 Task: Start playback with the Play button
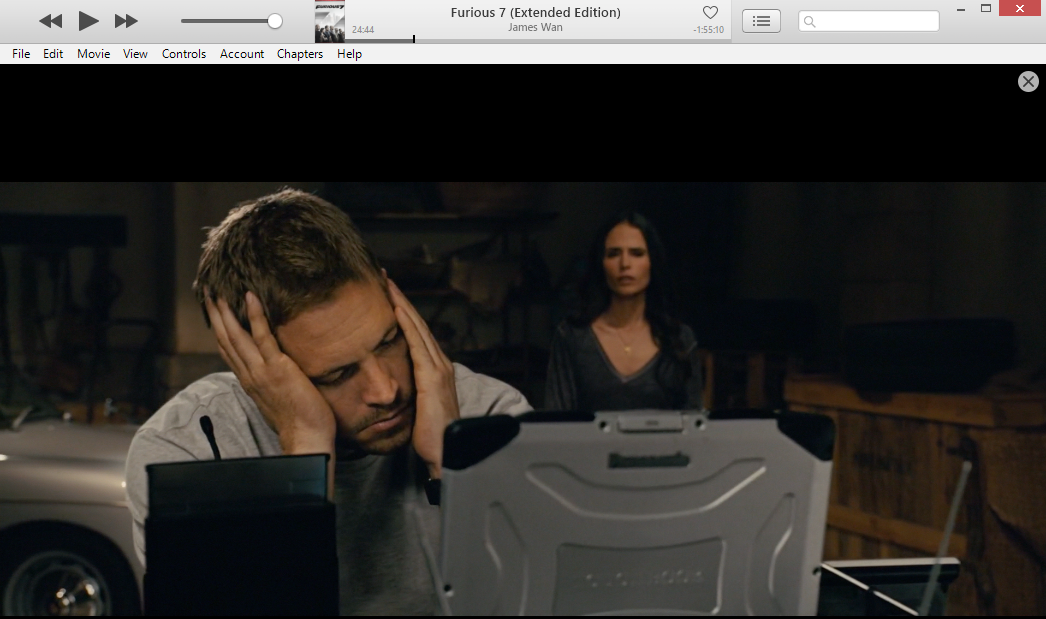(x=88, y=21)
